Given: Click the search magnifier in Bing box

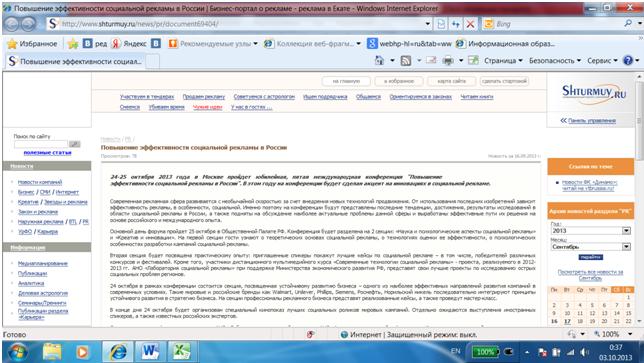Looking at the screenshot, I should pos(628,23).
